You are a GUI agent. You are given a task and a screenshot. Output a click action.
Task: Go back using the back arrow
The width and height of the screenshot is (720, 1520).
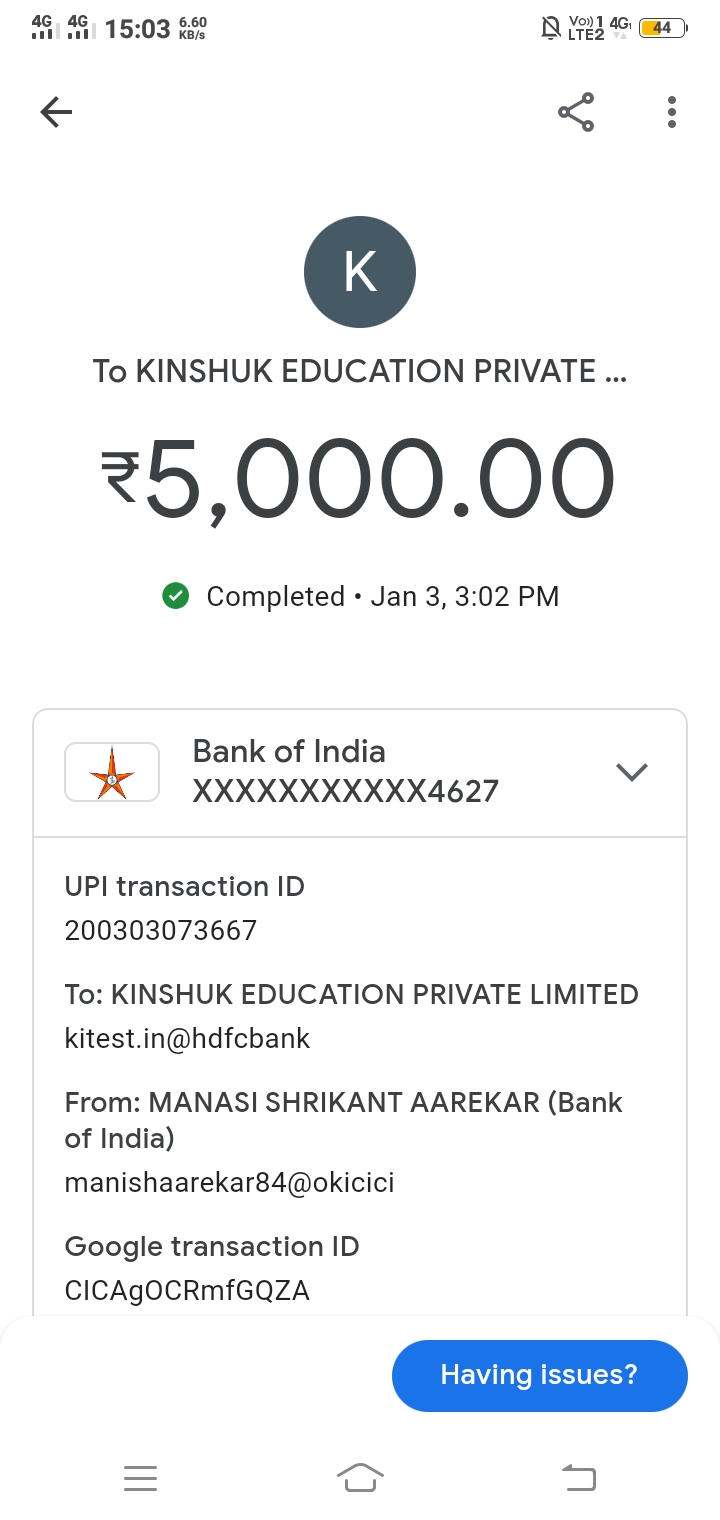pyautogui.click(x=57, y=112)
